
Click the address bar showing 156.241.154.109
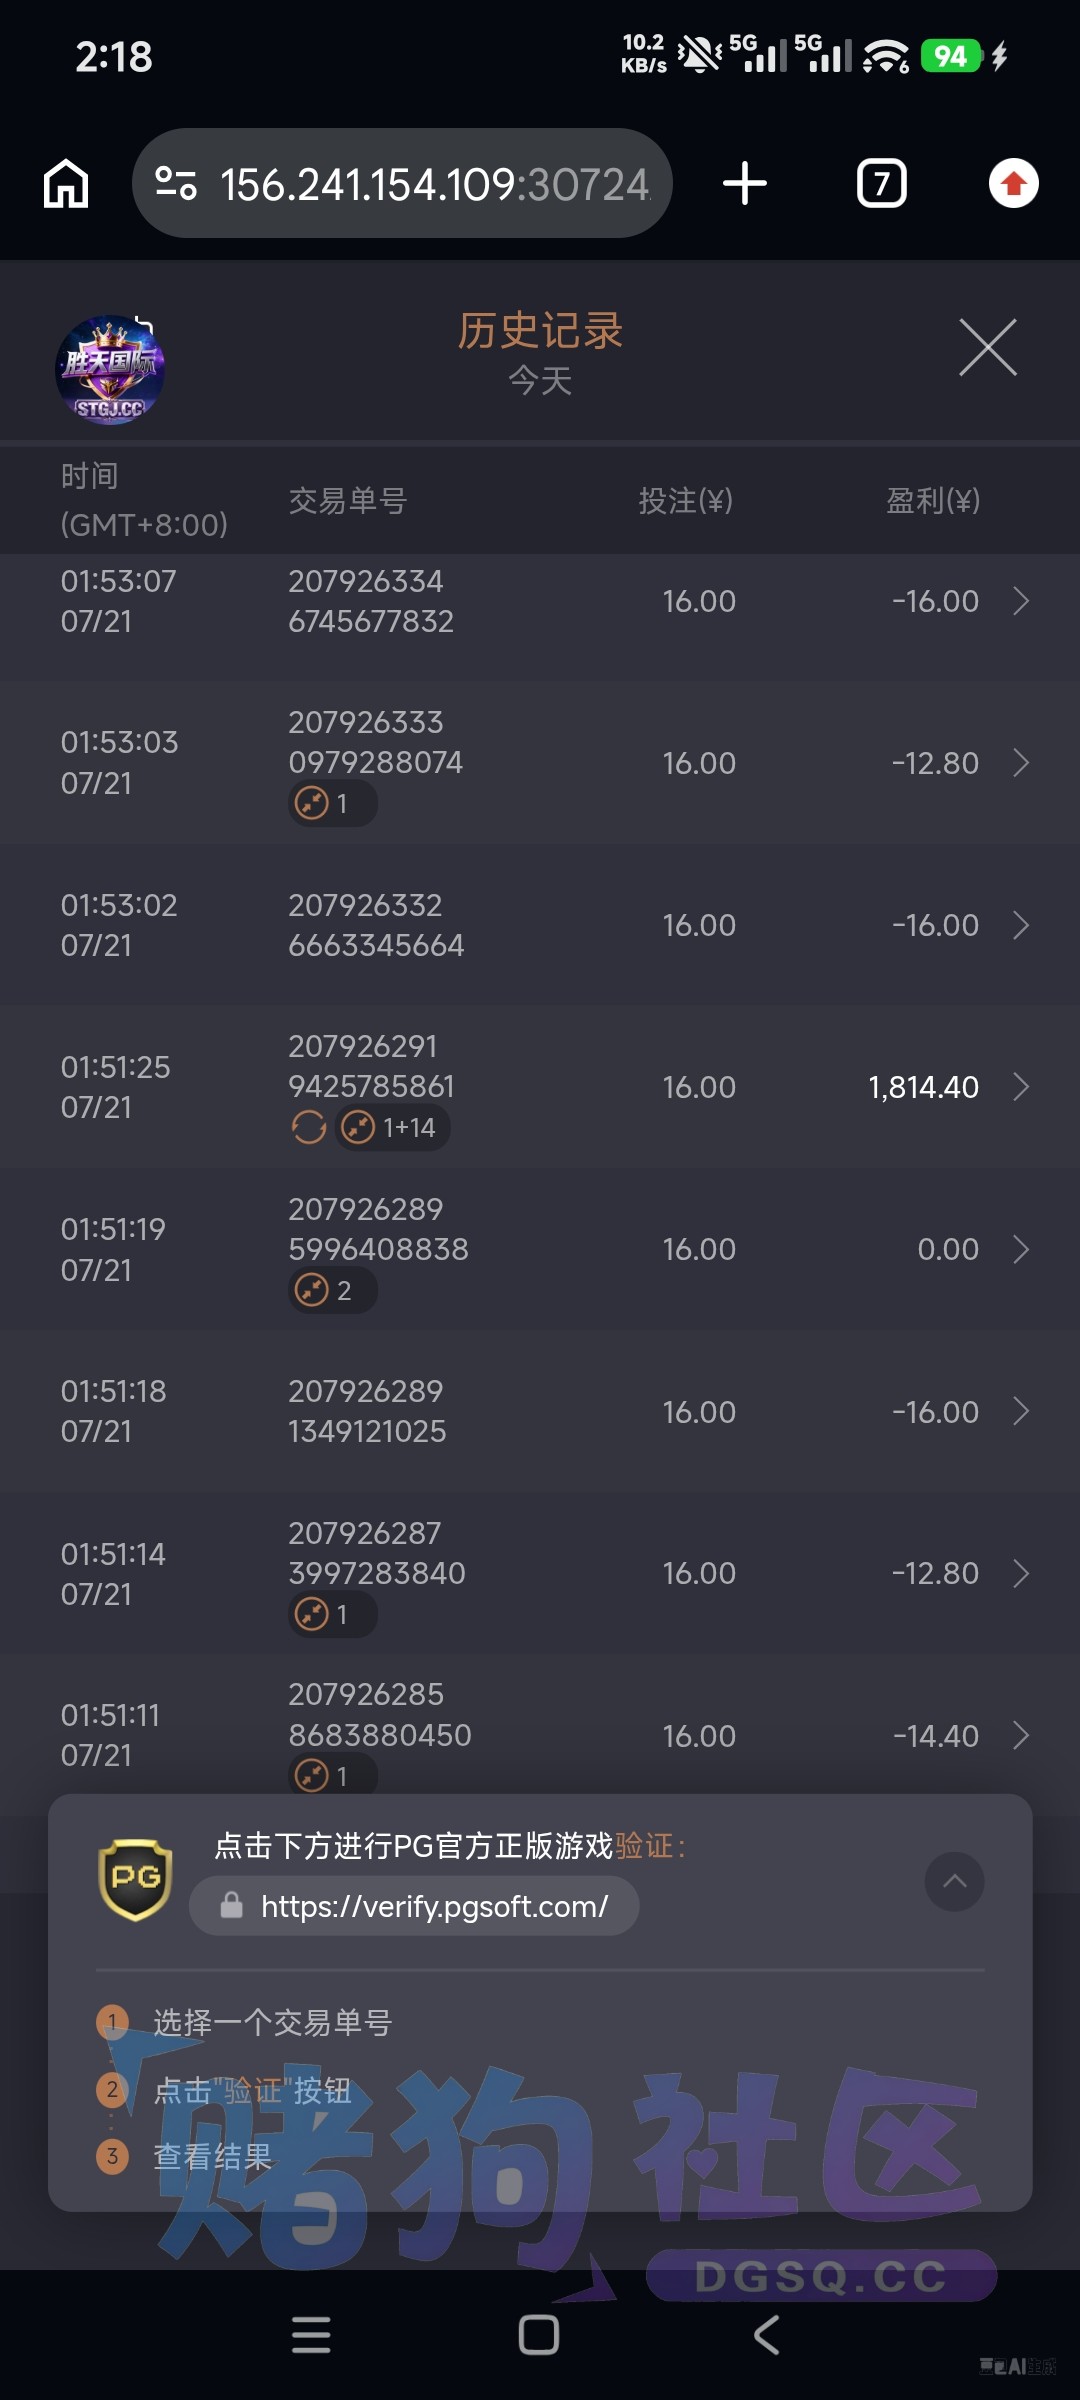(402, 183)
